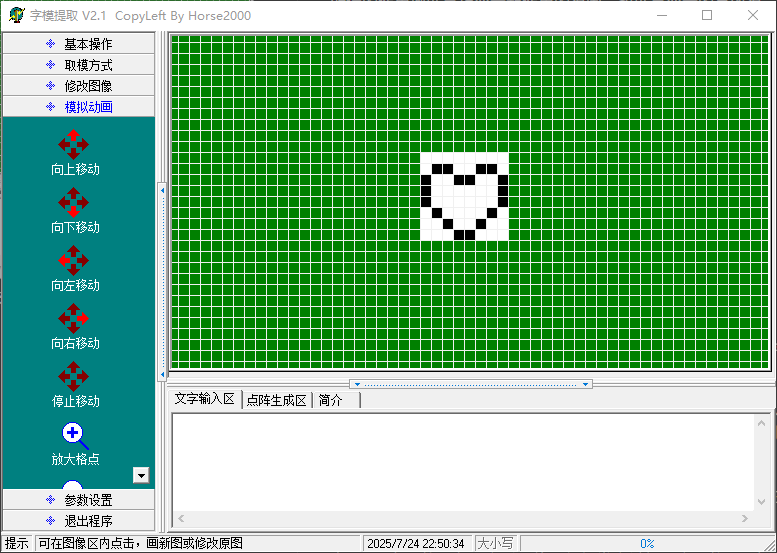Click the label 向上移动

75,169
